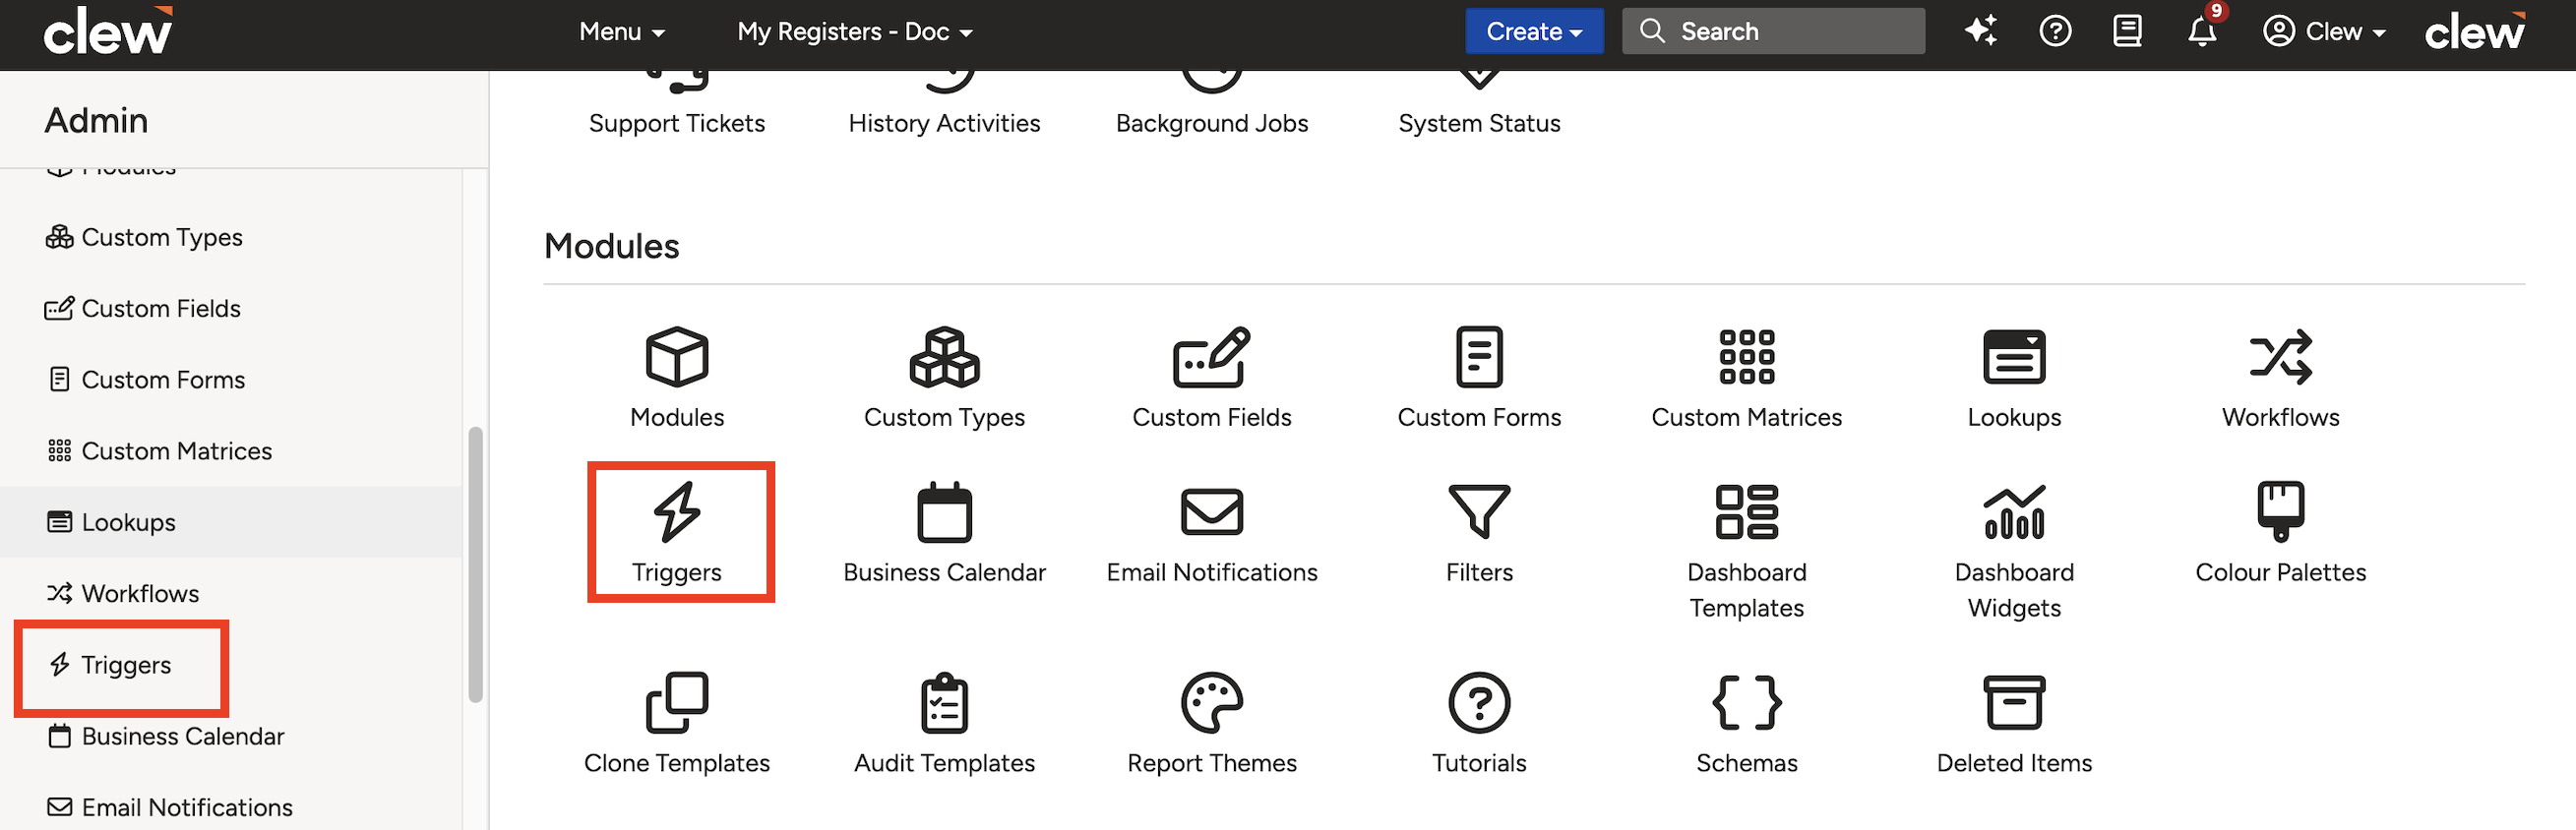Open the History Activities link
The width and height of the screenshot is (2576, 830).
pos(944,123)
